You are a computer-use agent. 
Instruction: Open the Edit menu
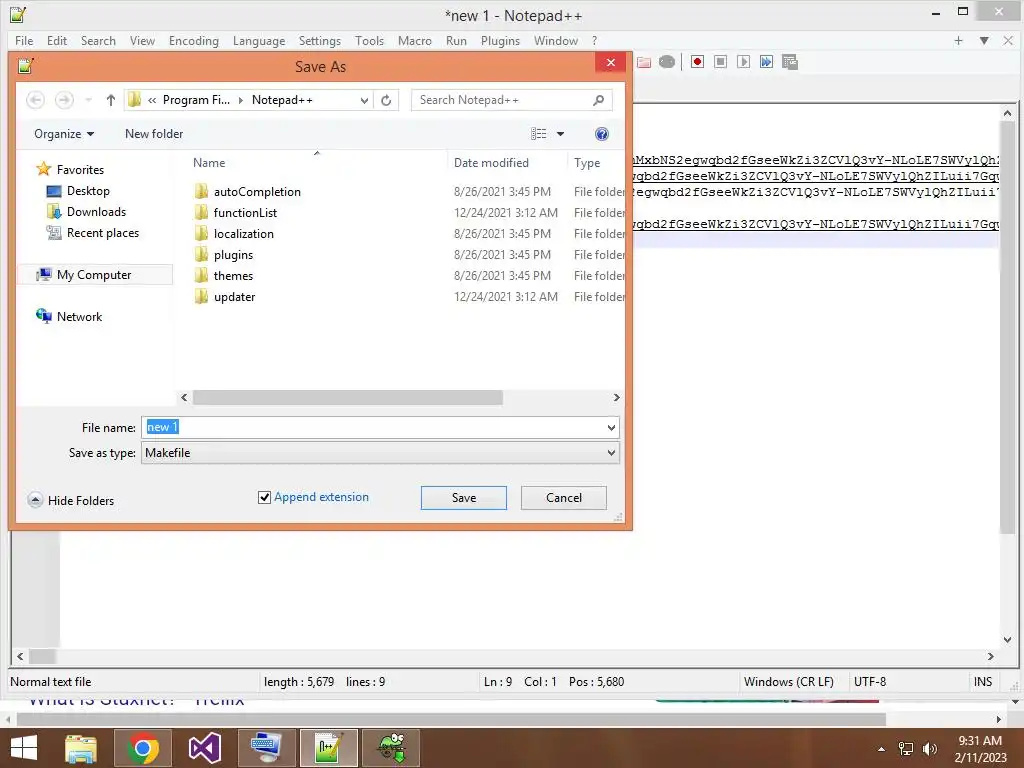(57, 40)
